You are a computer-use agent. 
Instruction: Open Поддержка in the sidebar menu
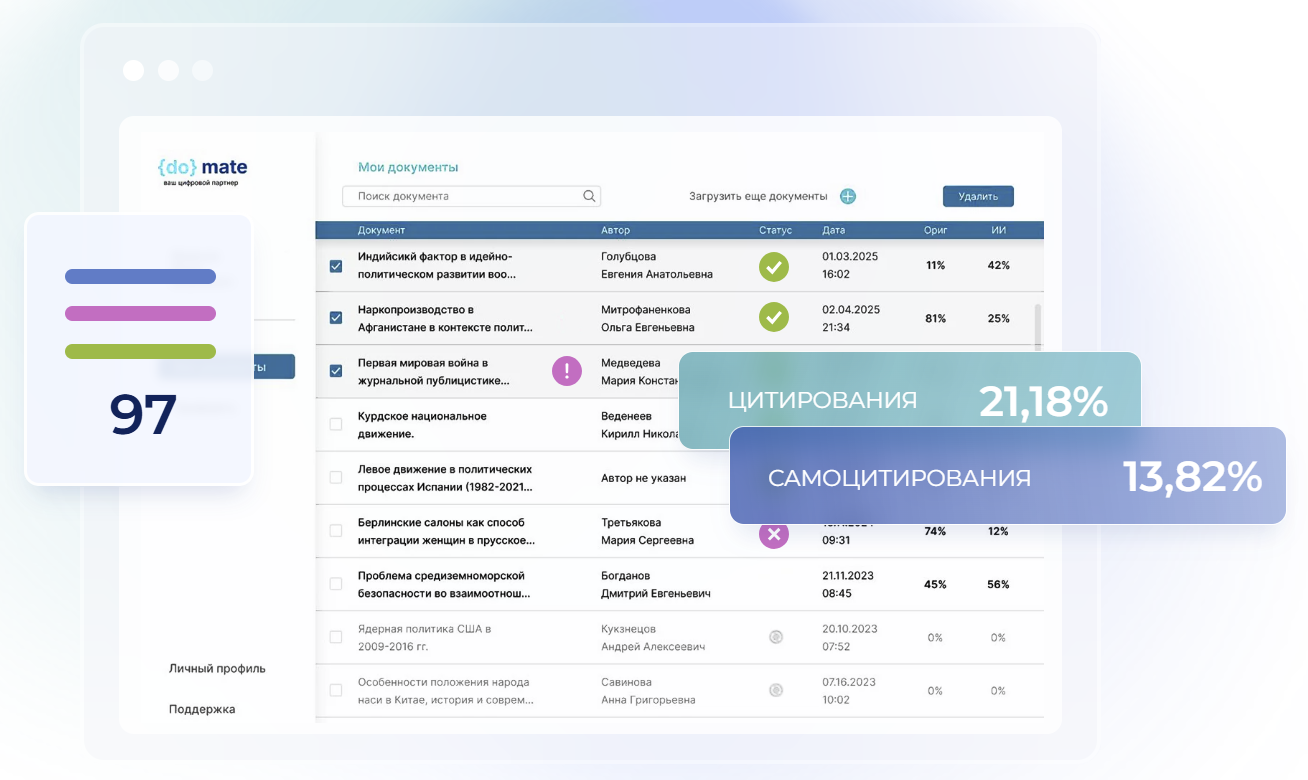(x=201, y=708)
